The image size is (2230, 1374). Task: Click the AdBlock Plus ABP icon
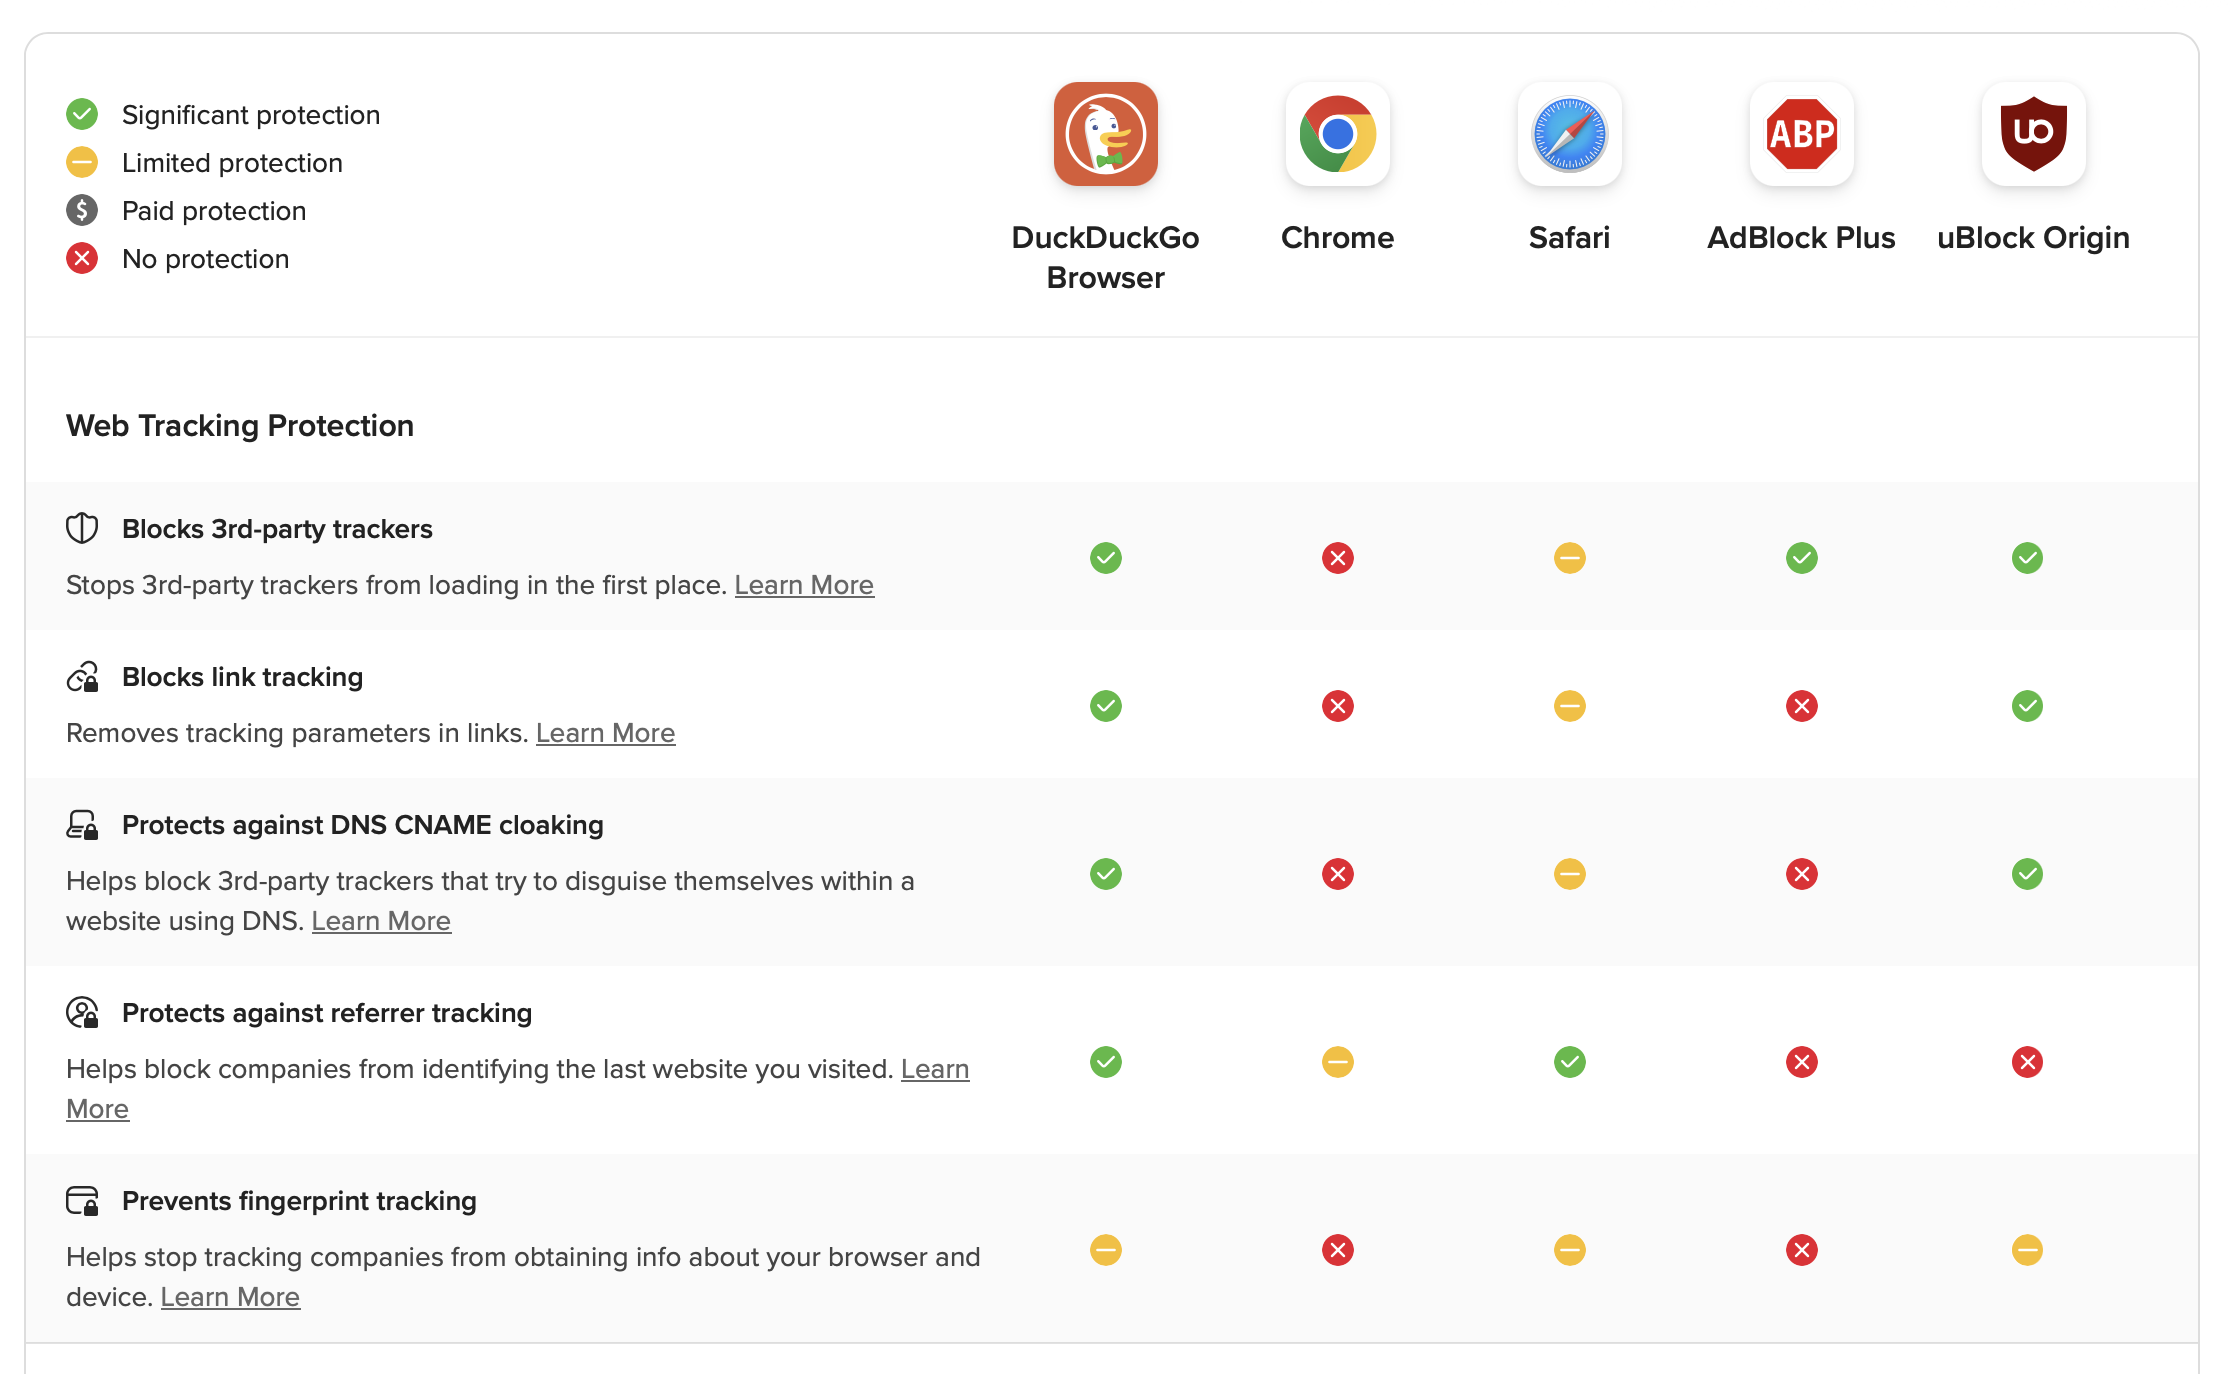pos(1801,134)
